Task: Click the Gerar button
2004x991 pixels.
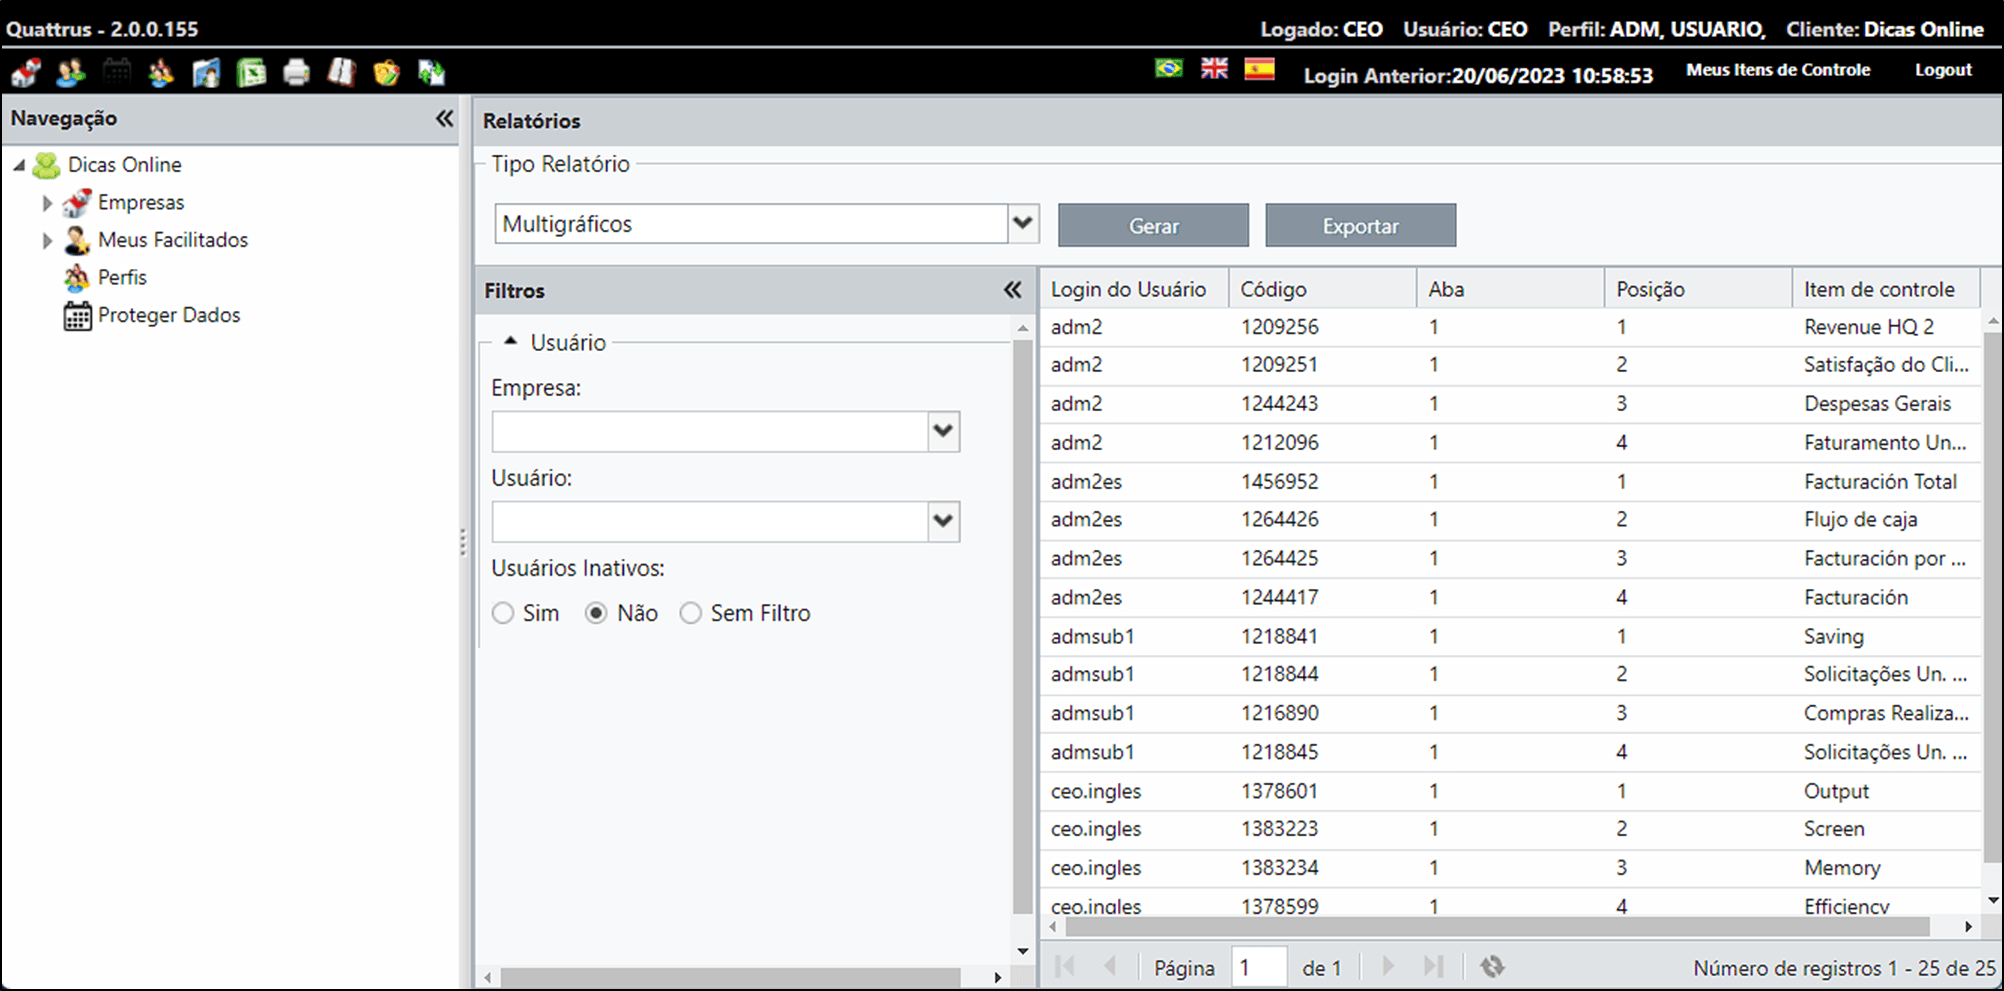Action: point(1154,225)
